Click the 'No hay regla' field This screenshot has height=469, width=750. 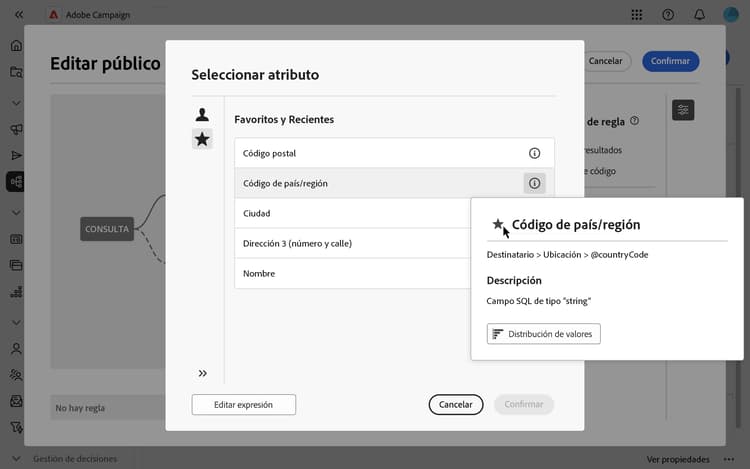click(108, 408)
